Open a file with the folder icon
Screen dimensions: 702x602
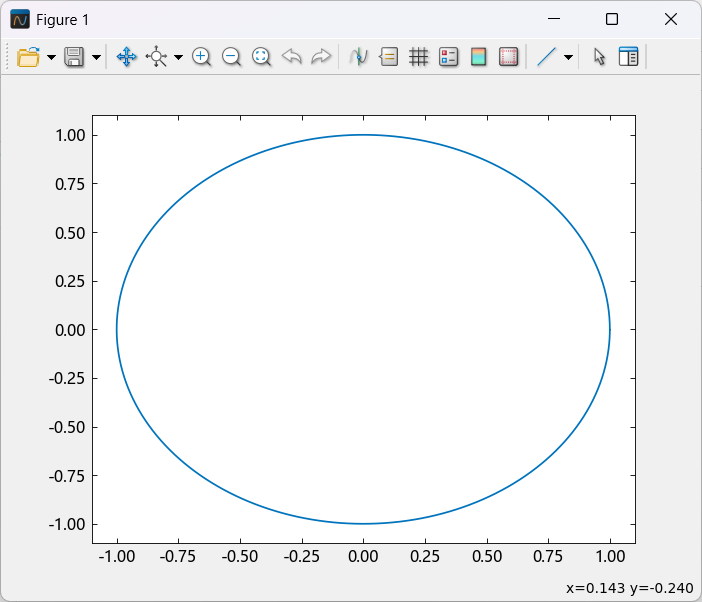[28, 57]
